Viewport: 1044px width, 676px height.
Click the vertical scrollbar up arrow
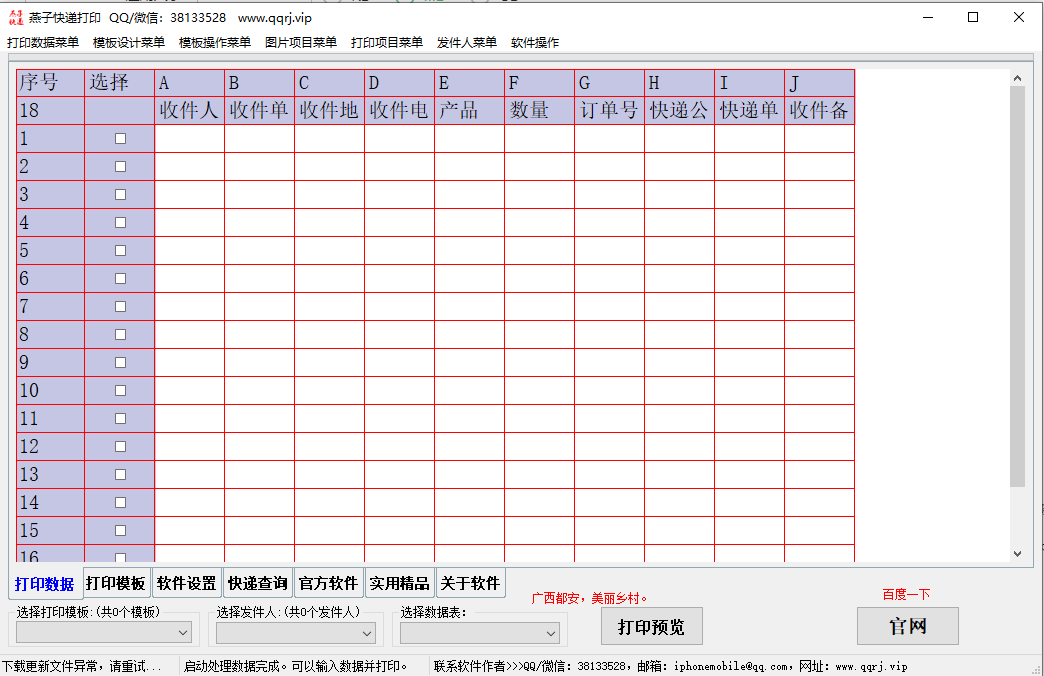pos(1017,78)
